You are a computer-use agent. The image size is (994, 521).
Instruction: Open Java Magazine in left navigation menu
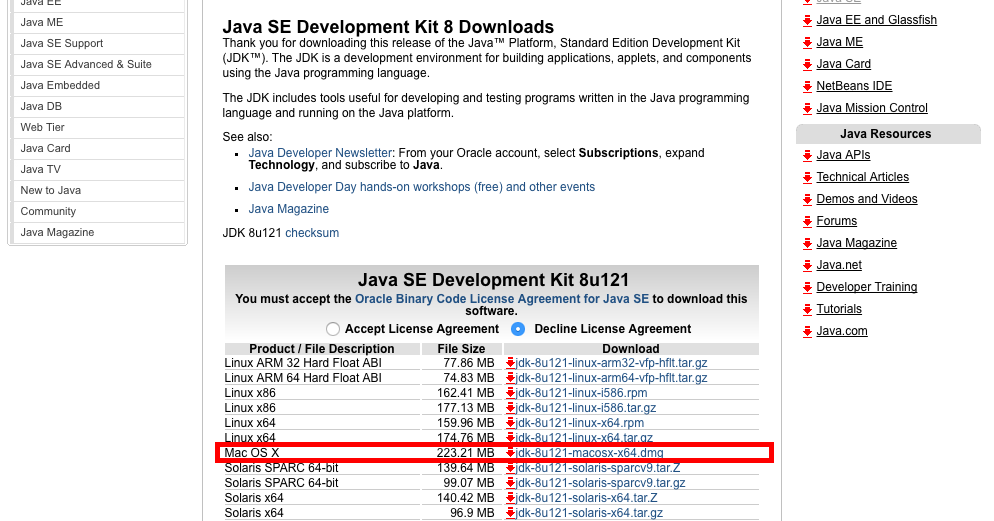[98, 232]
